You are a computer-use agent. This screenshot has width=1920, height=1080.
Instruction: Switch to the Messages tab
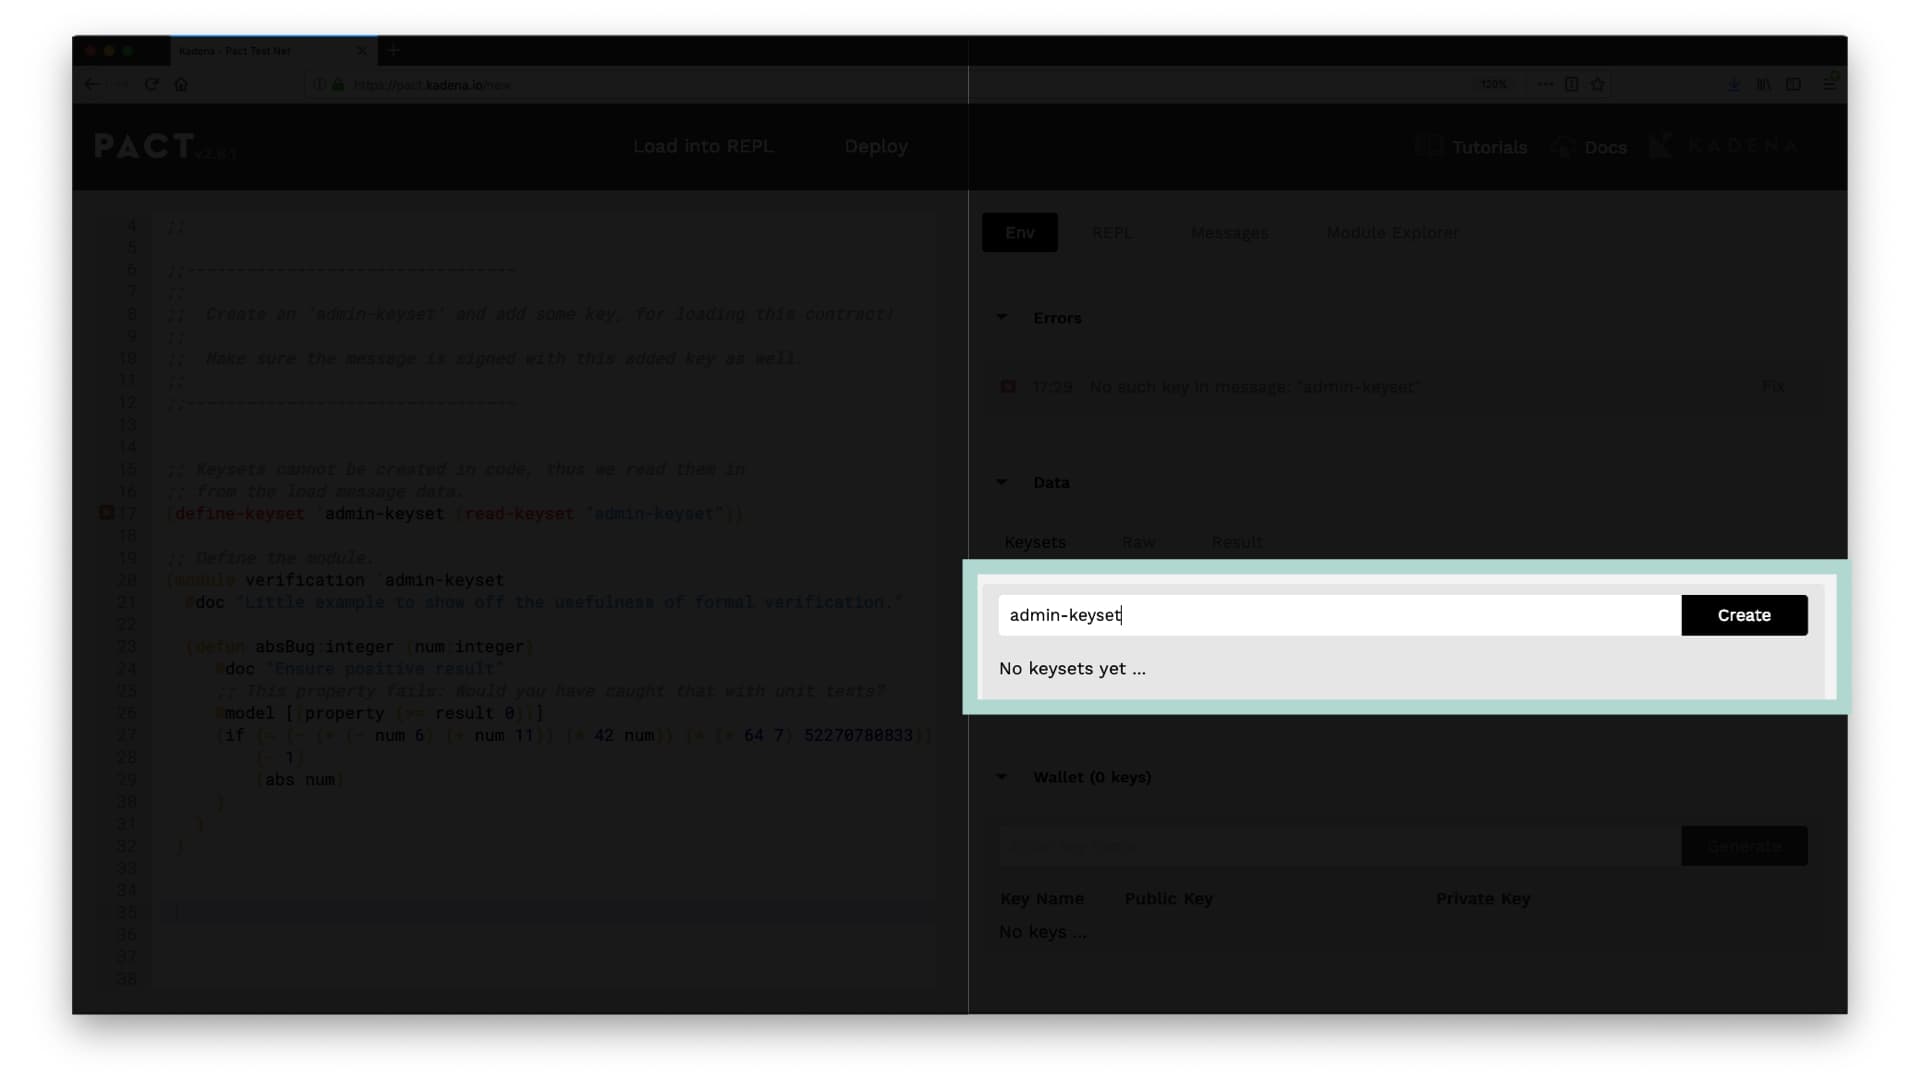[1229, 233]
